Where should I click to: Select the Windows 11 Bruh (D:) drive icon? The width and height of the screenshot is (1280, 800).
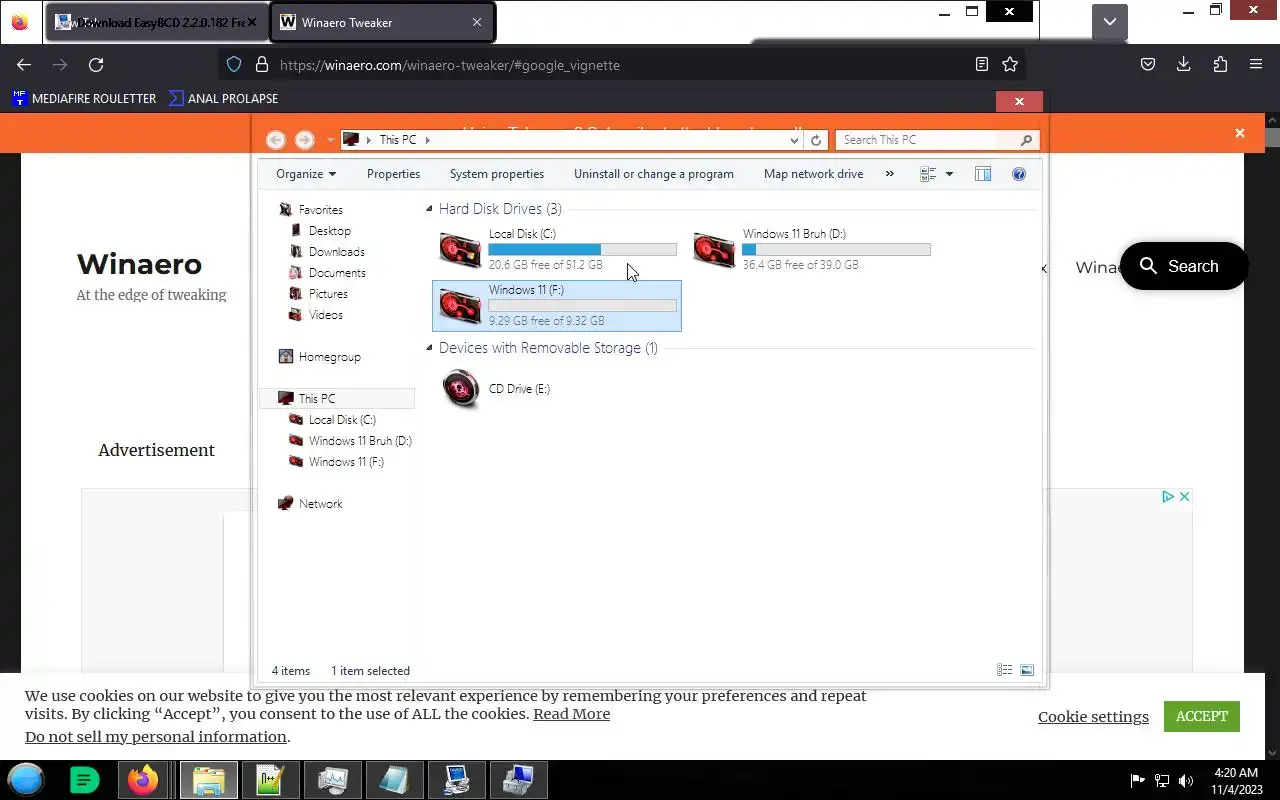pos(714,250)
